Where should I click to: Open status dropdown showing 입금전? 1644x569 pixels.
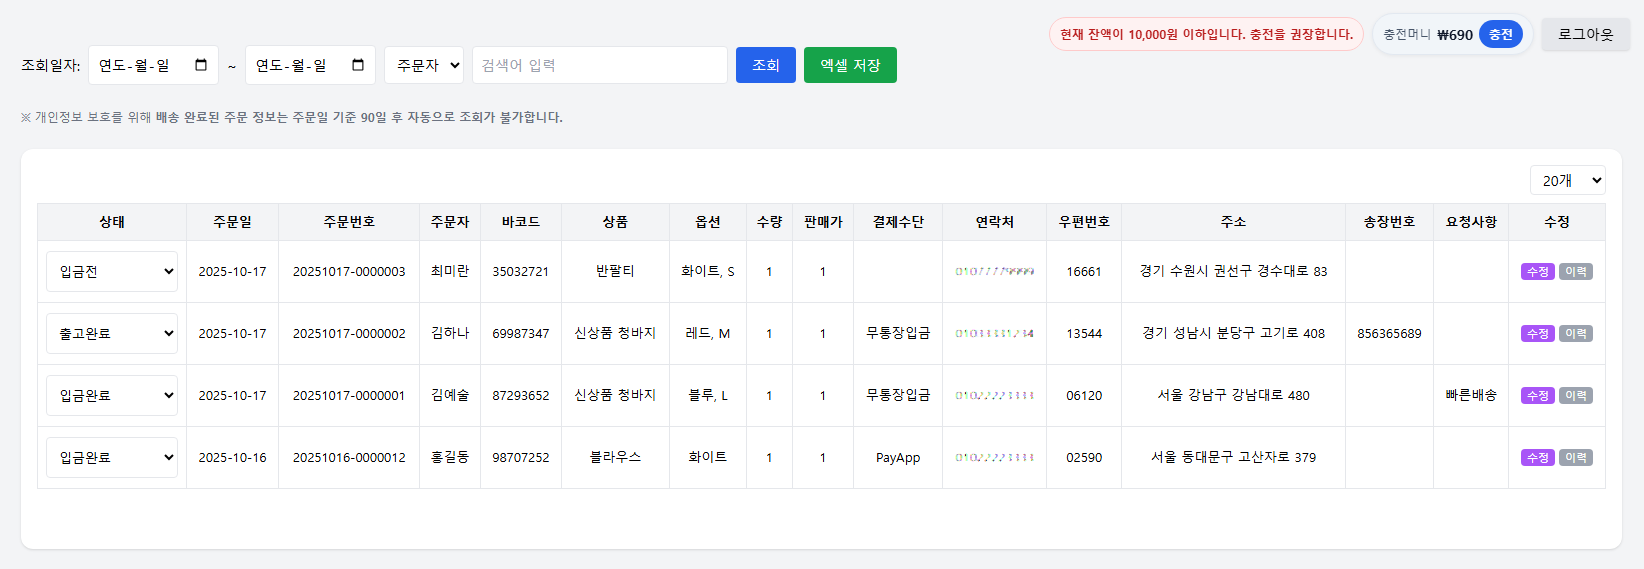[x=112, y=271]
